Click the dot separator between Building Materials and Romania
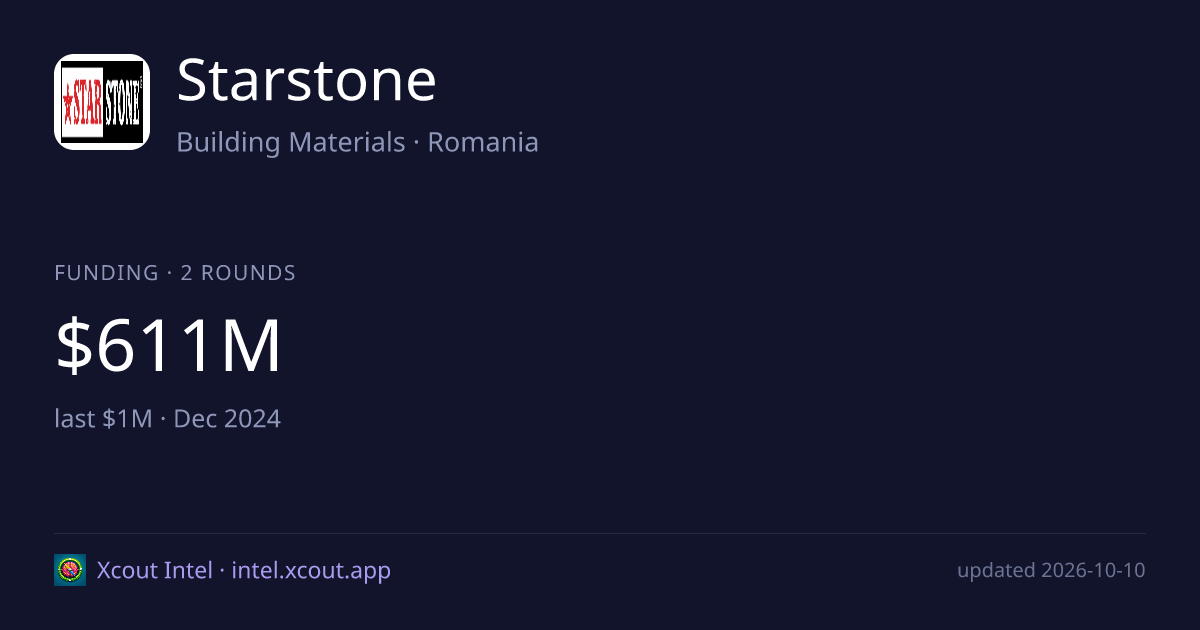The image size is (1200, 630). (x=416, y=143)
